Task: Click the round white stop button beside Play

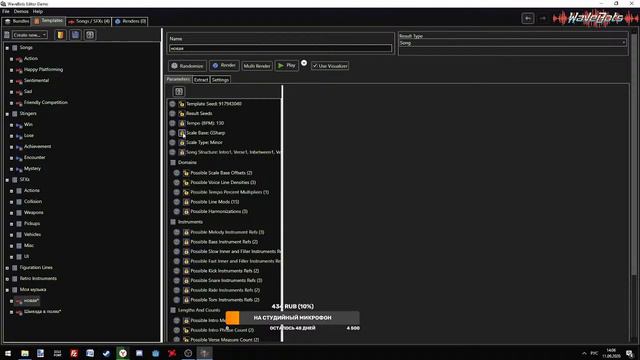Action: pos(304,63)
